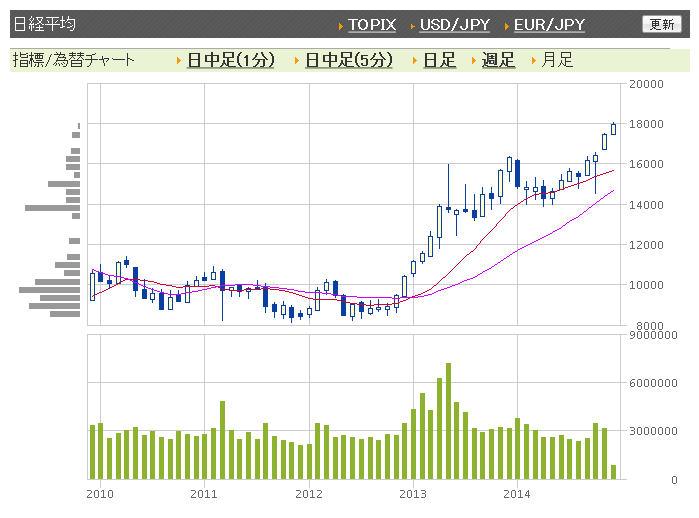Screen dimensions: 699x518
Task: Click the 2011 x-axis label
Action: [x=204, y=494]
